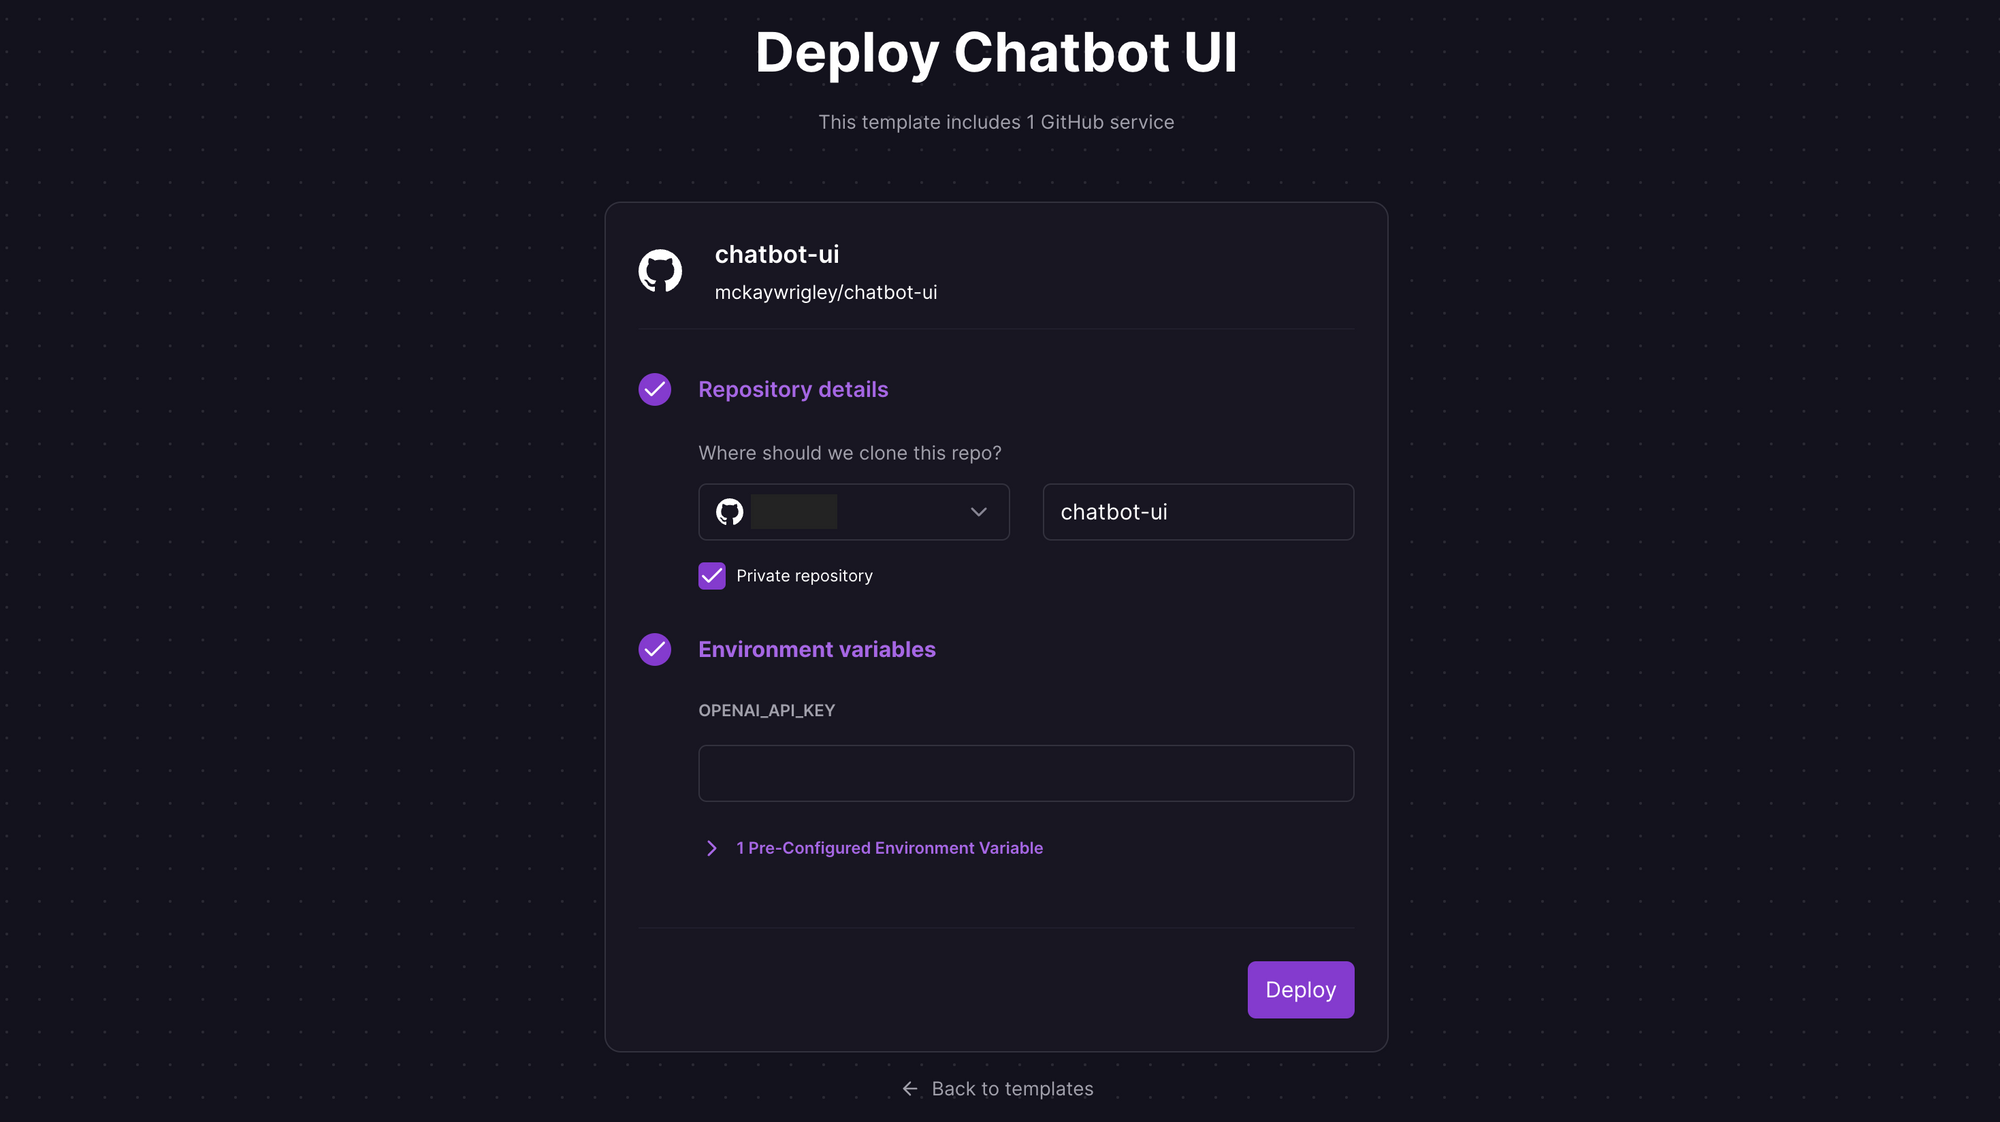Image resolution: width=2000 pixels, height=1122 pixels.
Task: Click the dropdown chevron for account selector
Action: click(978, 511)
